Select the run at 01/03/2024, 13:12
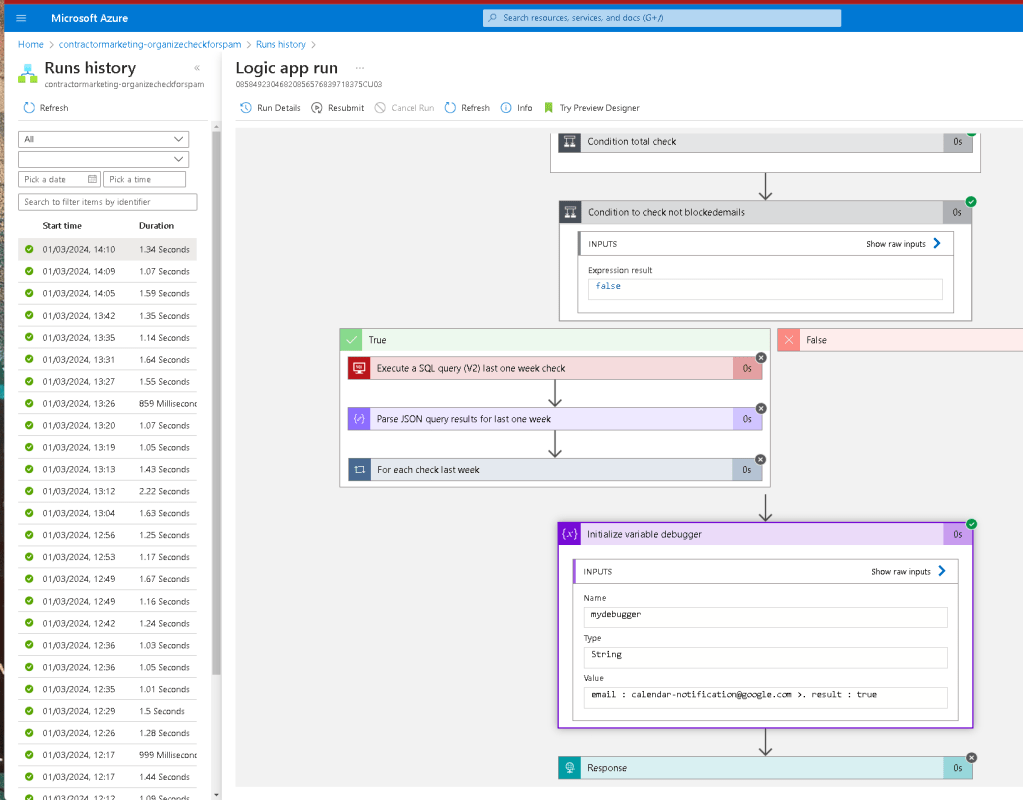Screen dimensions: 1023x800 pyautogui.click(x=108, y=491)
